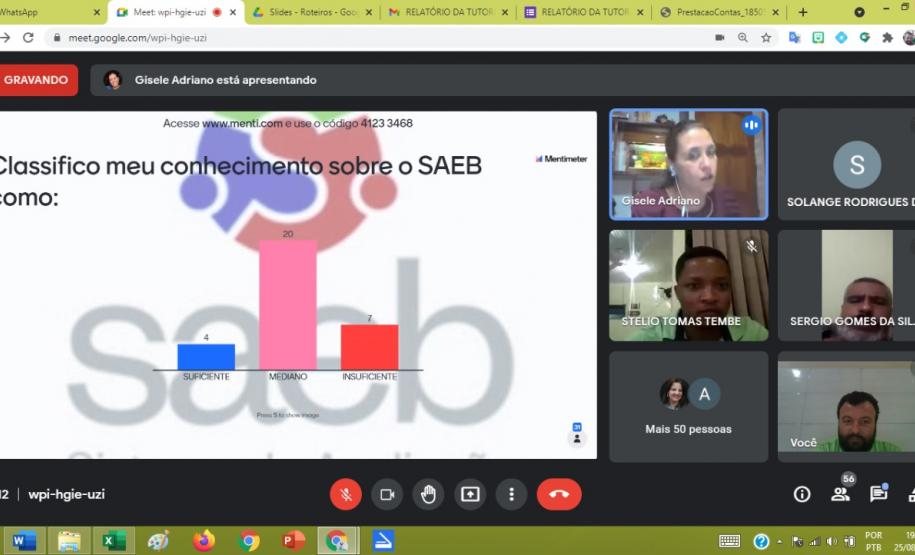Bookmark this page with the star icon
This screenshot has width=915, height=555.
[766, 37]
